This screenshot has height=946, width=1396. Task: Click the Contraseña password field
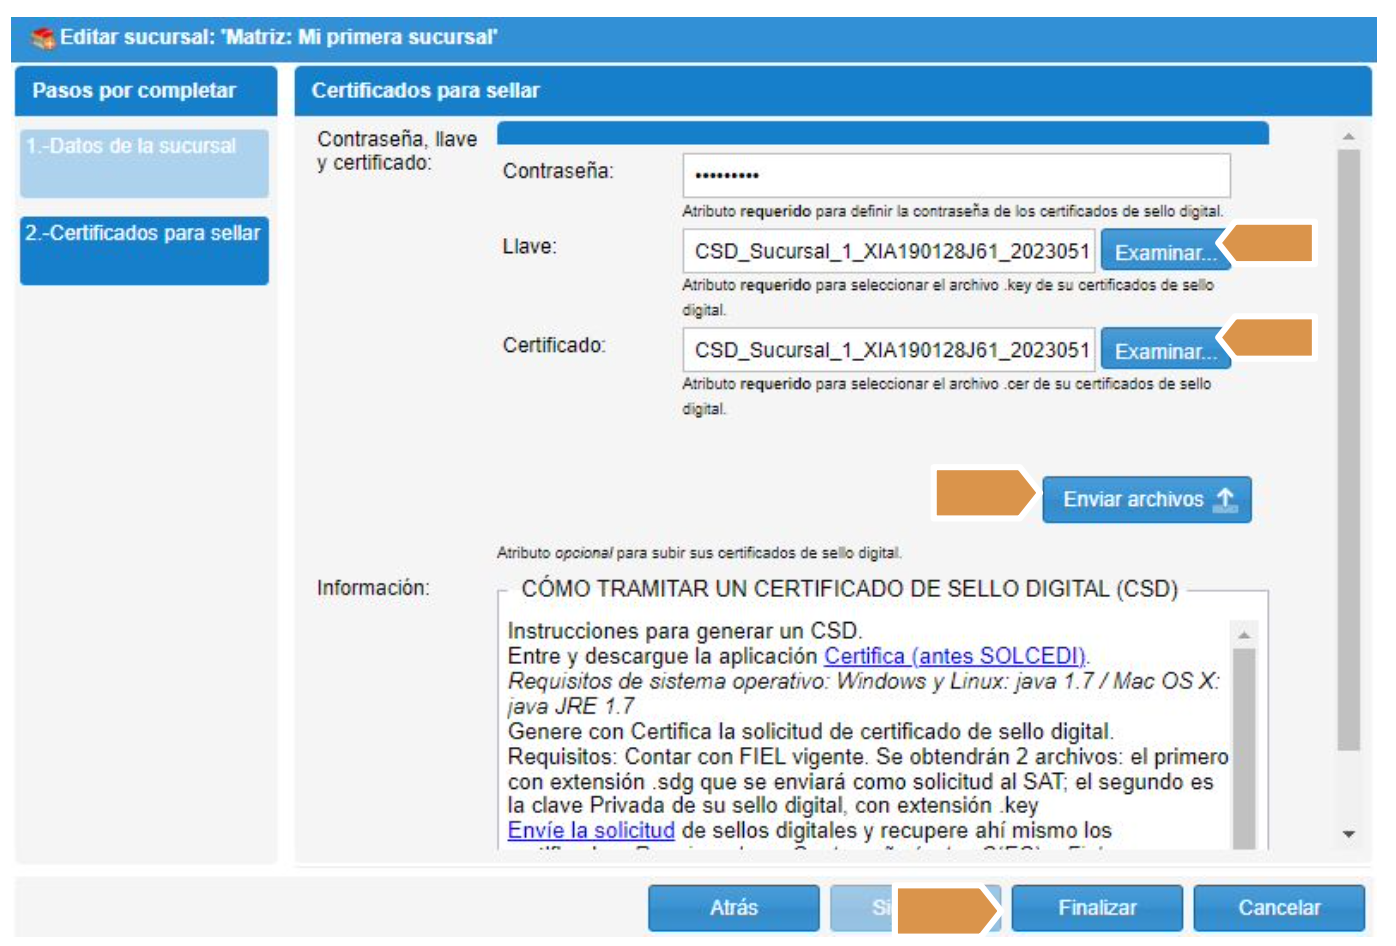[x=955, y=176]
